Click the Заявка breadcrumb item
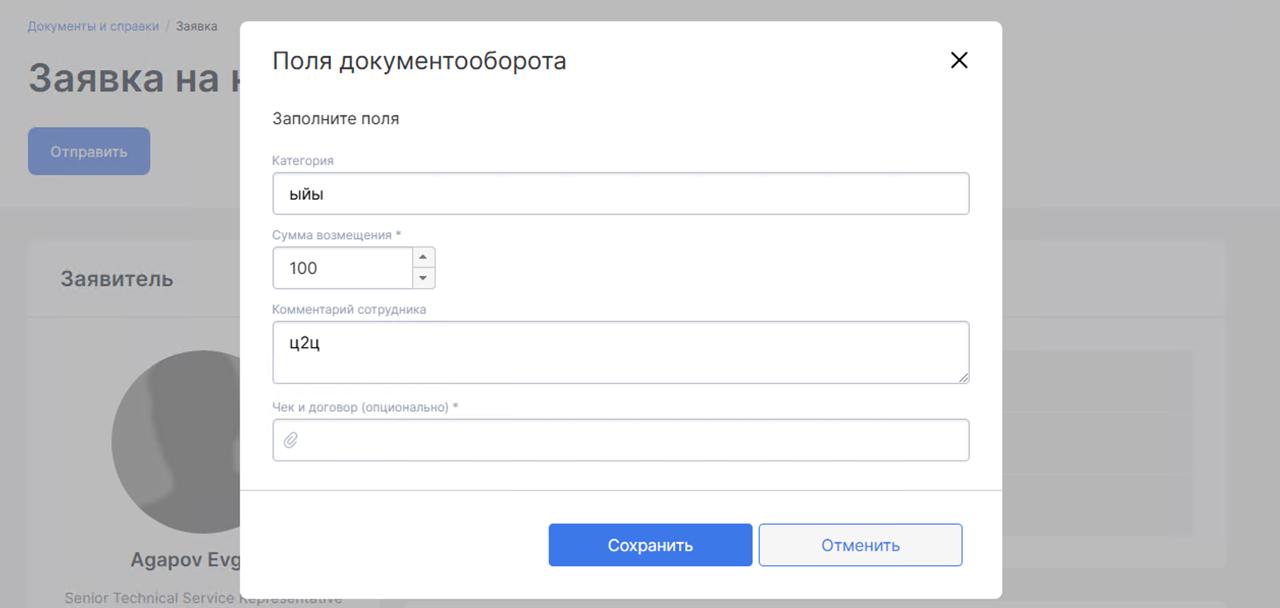This screenshot has height=608, width=1280. coord(197,27)
